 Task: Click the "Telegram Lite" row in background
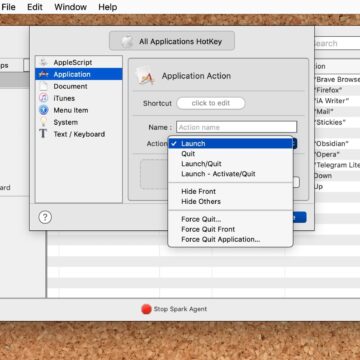[x=337, y=165]
